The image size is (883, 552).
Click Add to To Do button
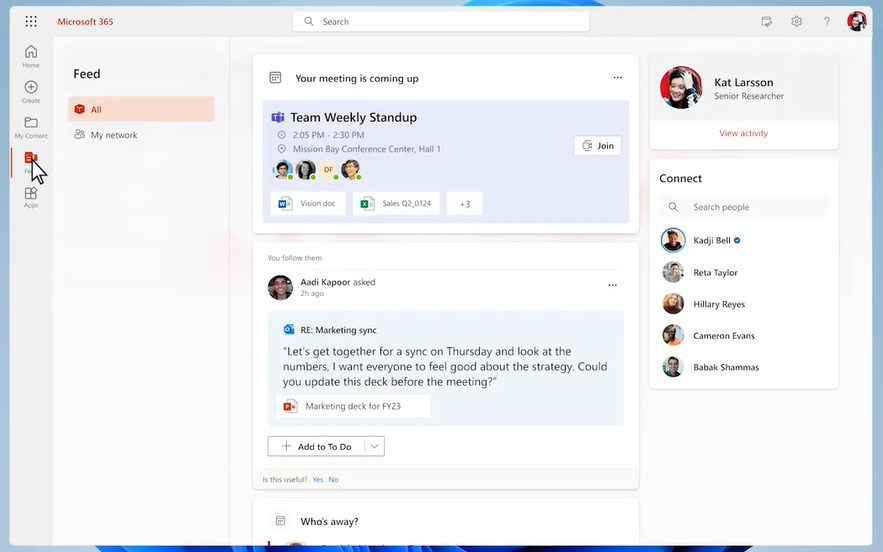(x=316, y=446)
